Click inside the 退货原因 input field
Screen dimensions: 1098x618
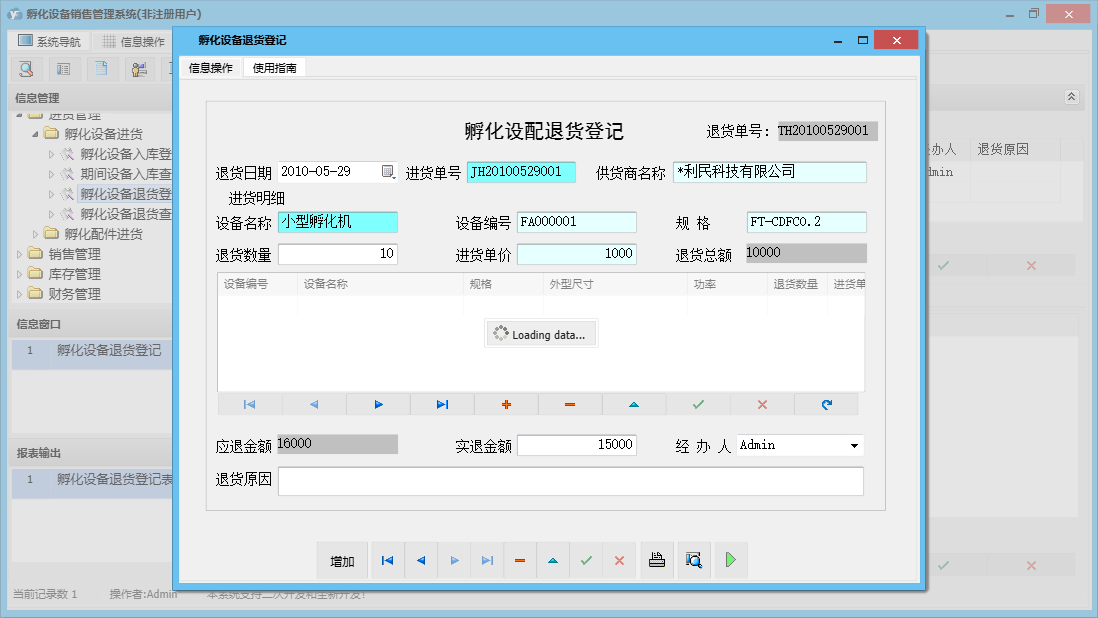point(570,481)
